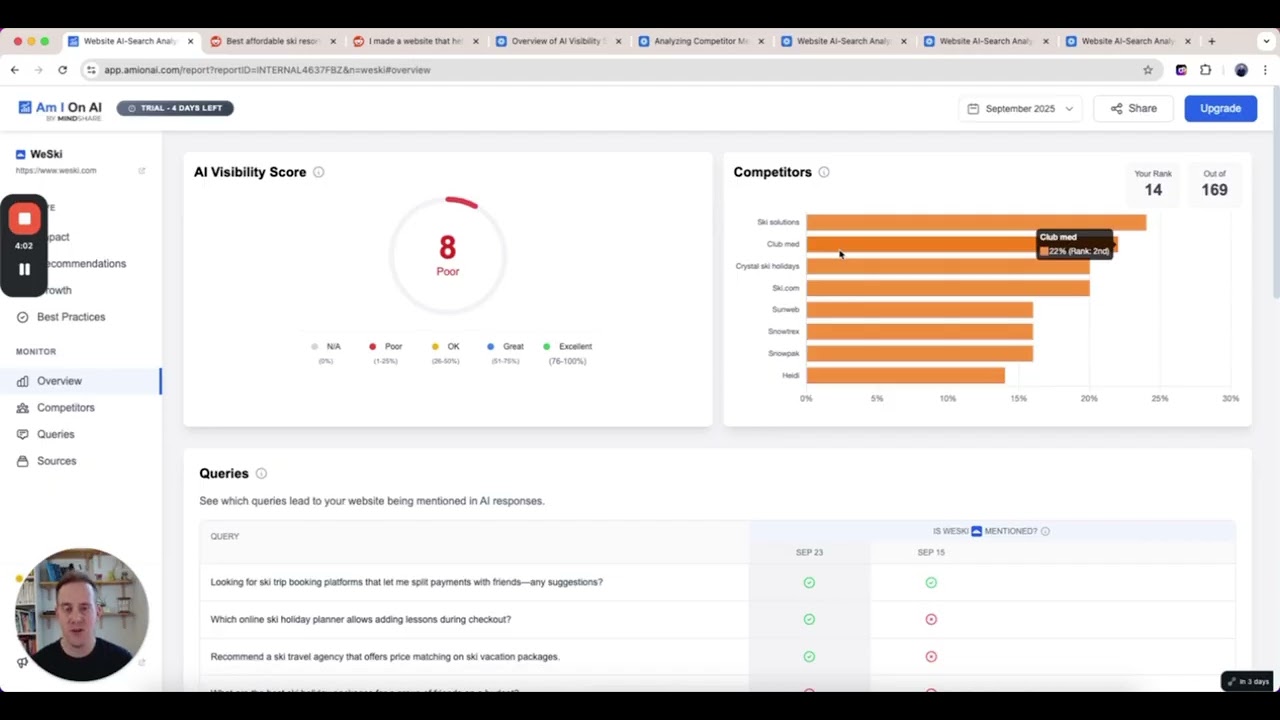Image resolution: width=1280 pixels, height=720 pixels.
Task: Click the green Excellent legend dot
Action: [x=547, y=347]
